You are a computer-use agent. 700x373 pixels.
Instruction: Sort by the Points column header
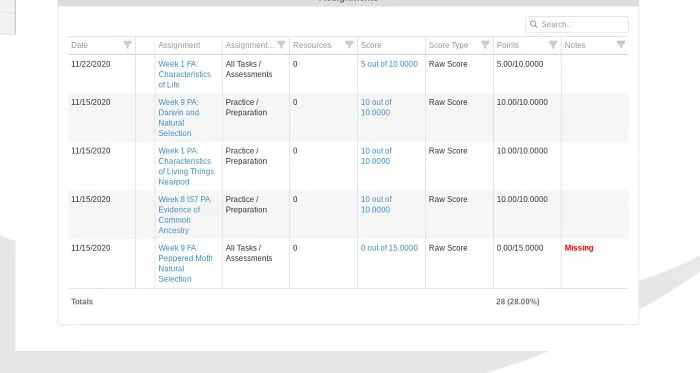508,45
